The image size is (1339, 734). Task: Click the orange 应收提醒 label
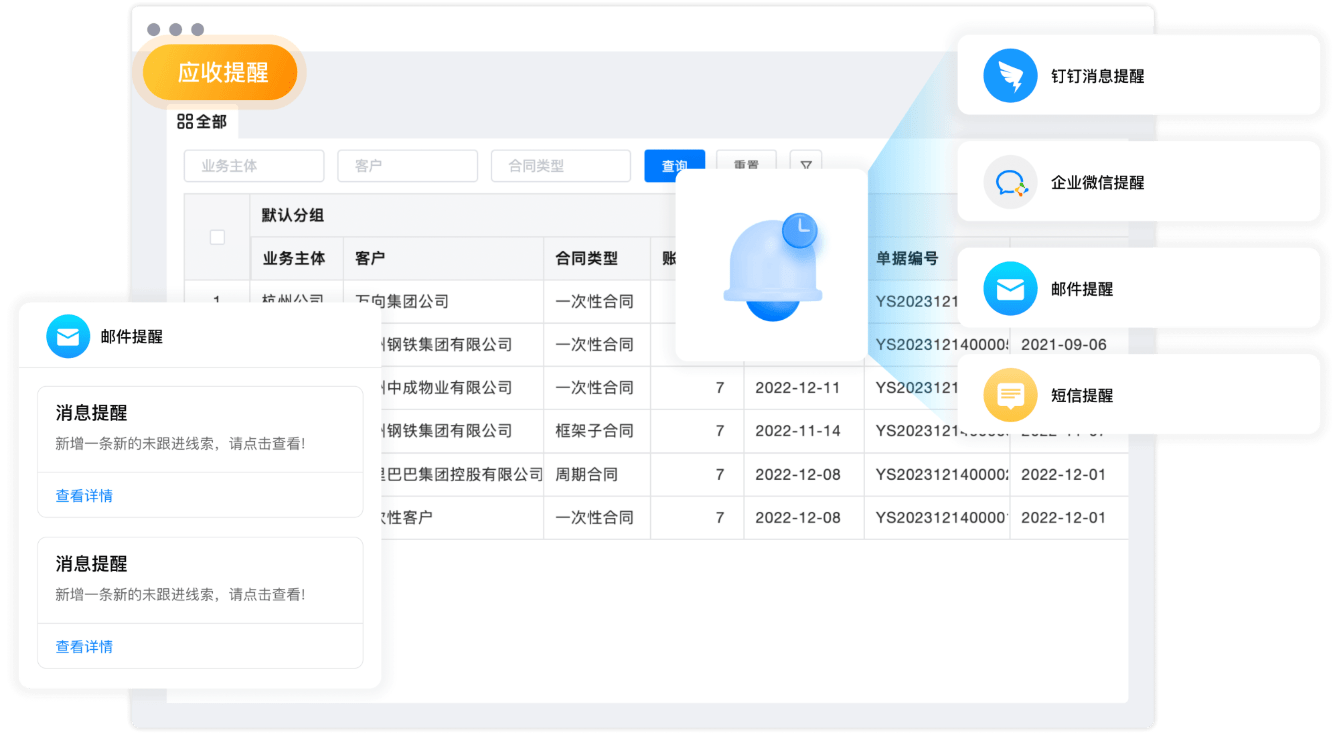(222, 73)
